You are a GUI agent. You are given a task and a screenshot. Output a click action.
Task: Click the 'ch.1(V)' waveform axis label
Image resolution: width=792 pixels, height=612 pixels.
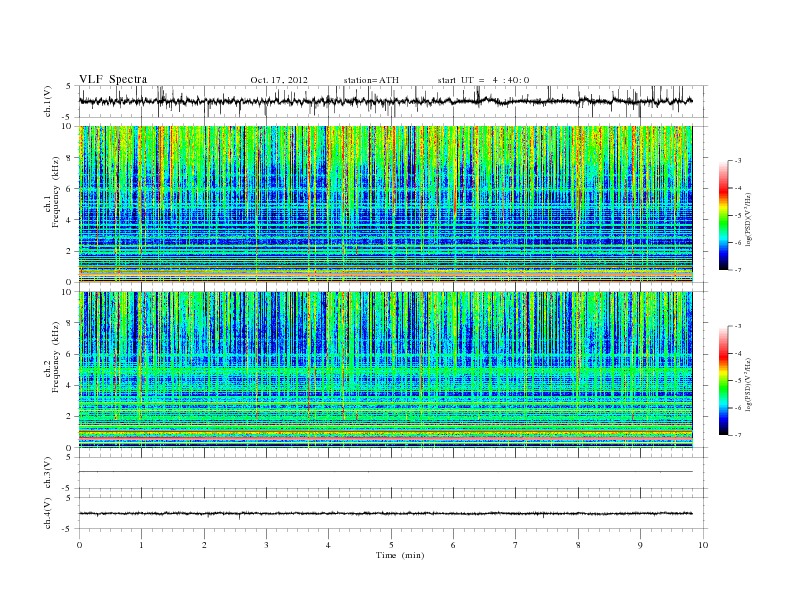pyautogui.click(x=48, y=101)
